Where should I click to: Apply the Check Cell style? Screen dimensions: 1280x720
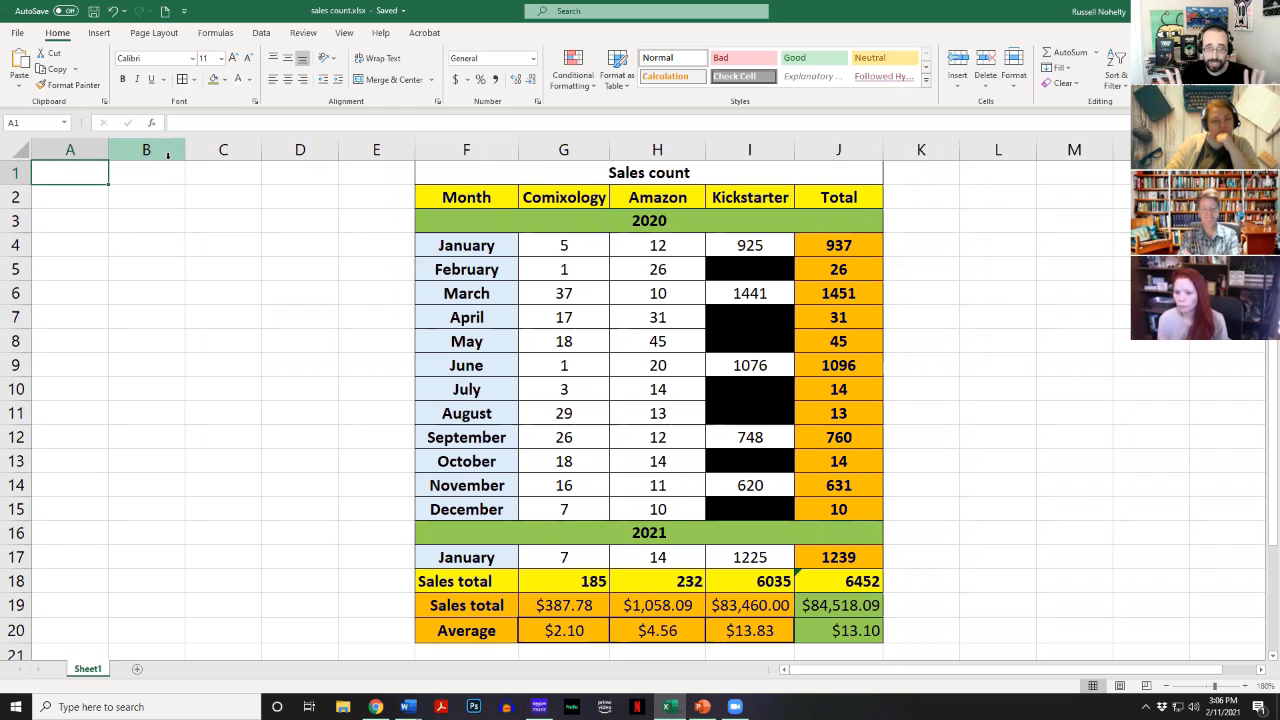point(743,76)
